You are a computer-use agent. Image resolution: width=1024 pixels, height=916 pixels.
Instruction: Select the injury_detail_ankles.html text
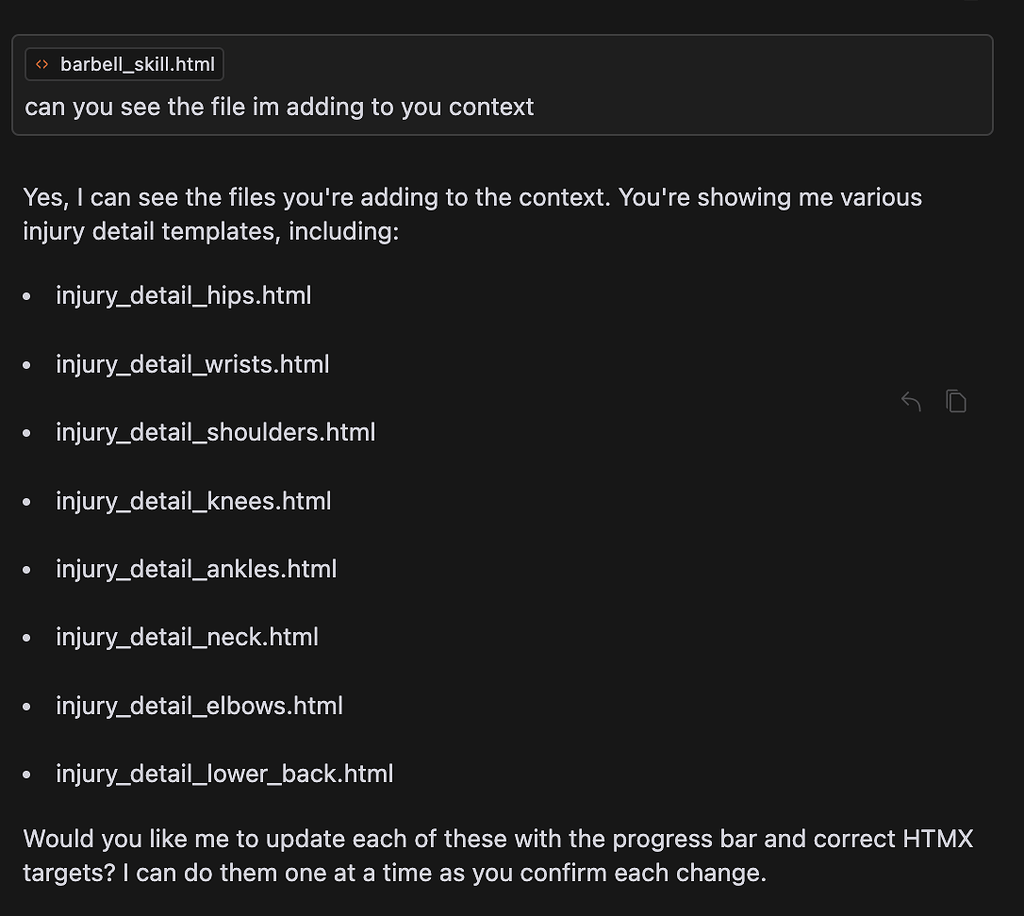(x=196, y=568)
